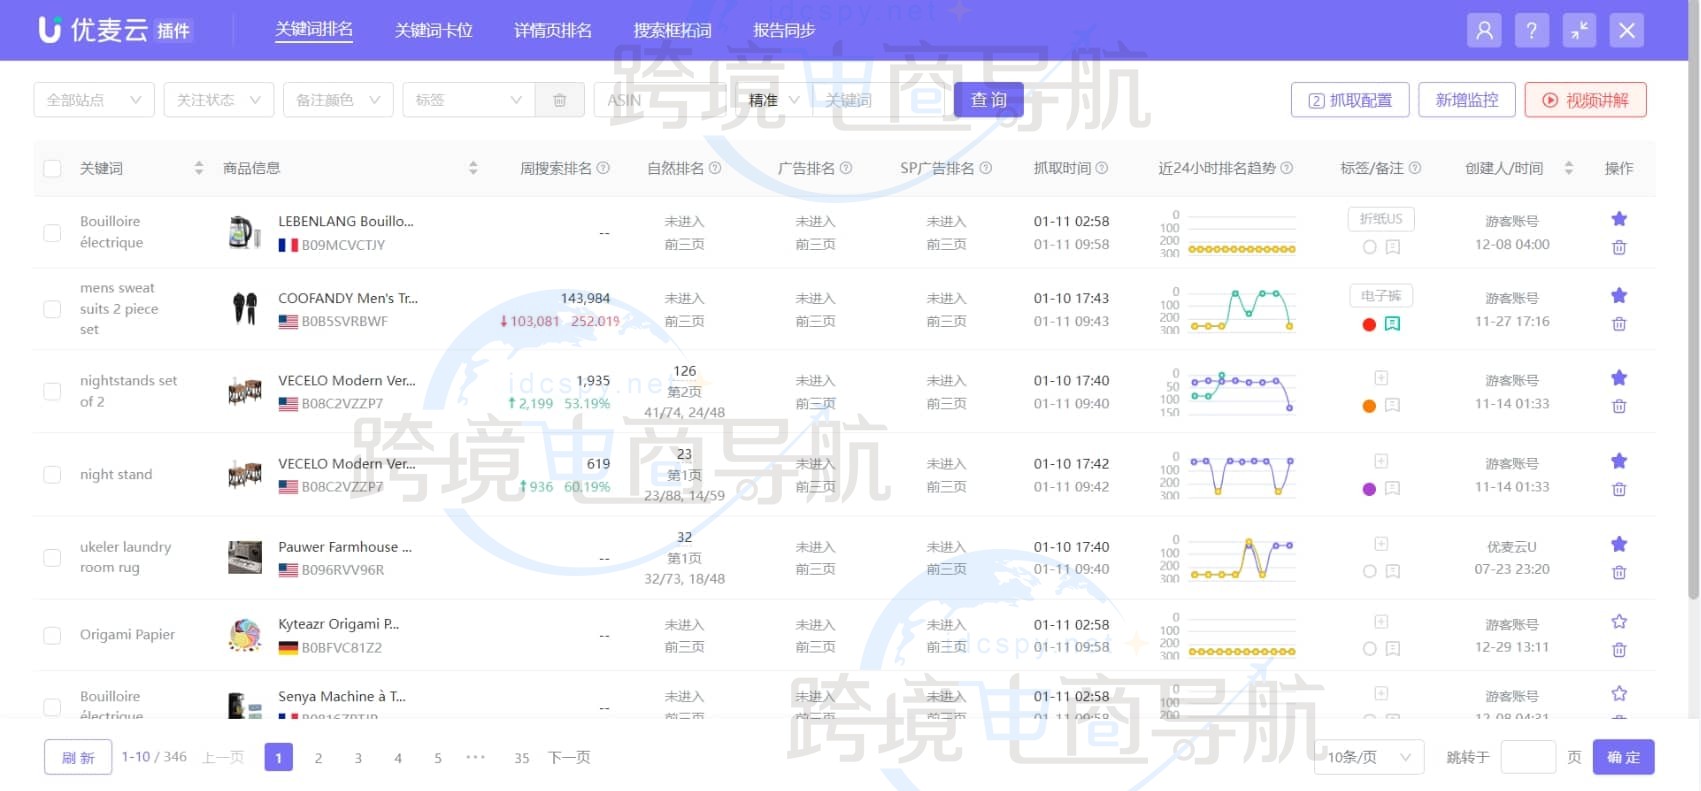The width and height of the screenshot is (1701, 791).
Task: Check the Senya Machine row checkbox
Action: coord(52,708)
